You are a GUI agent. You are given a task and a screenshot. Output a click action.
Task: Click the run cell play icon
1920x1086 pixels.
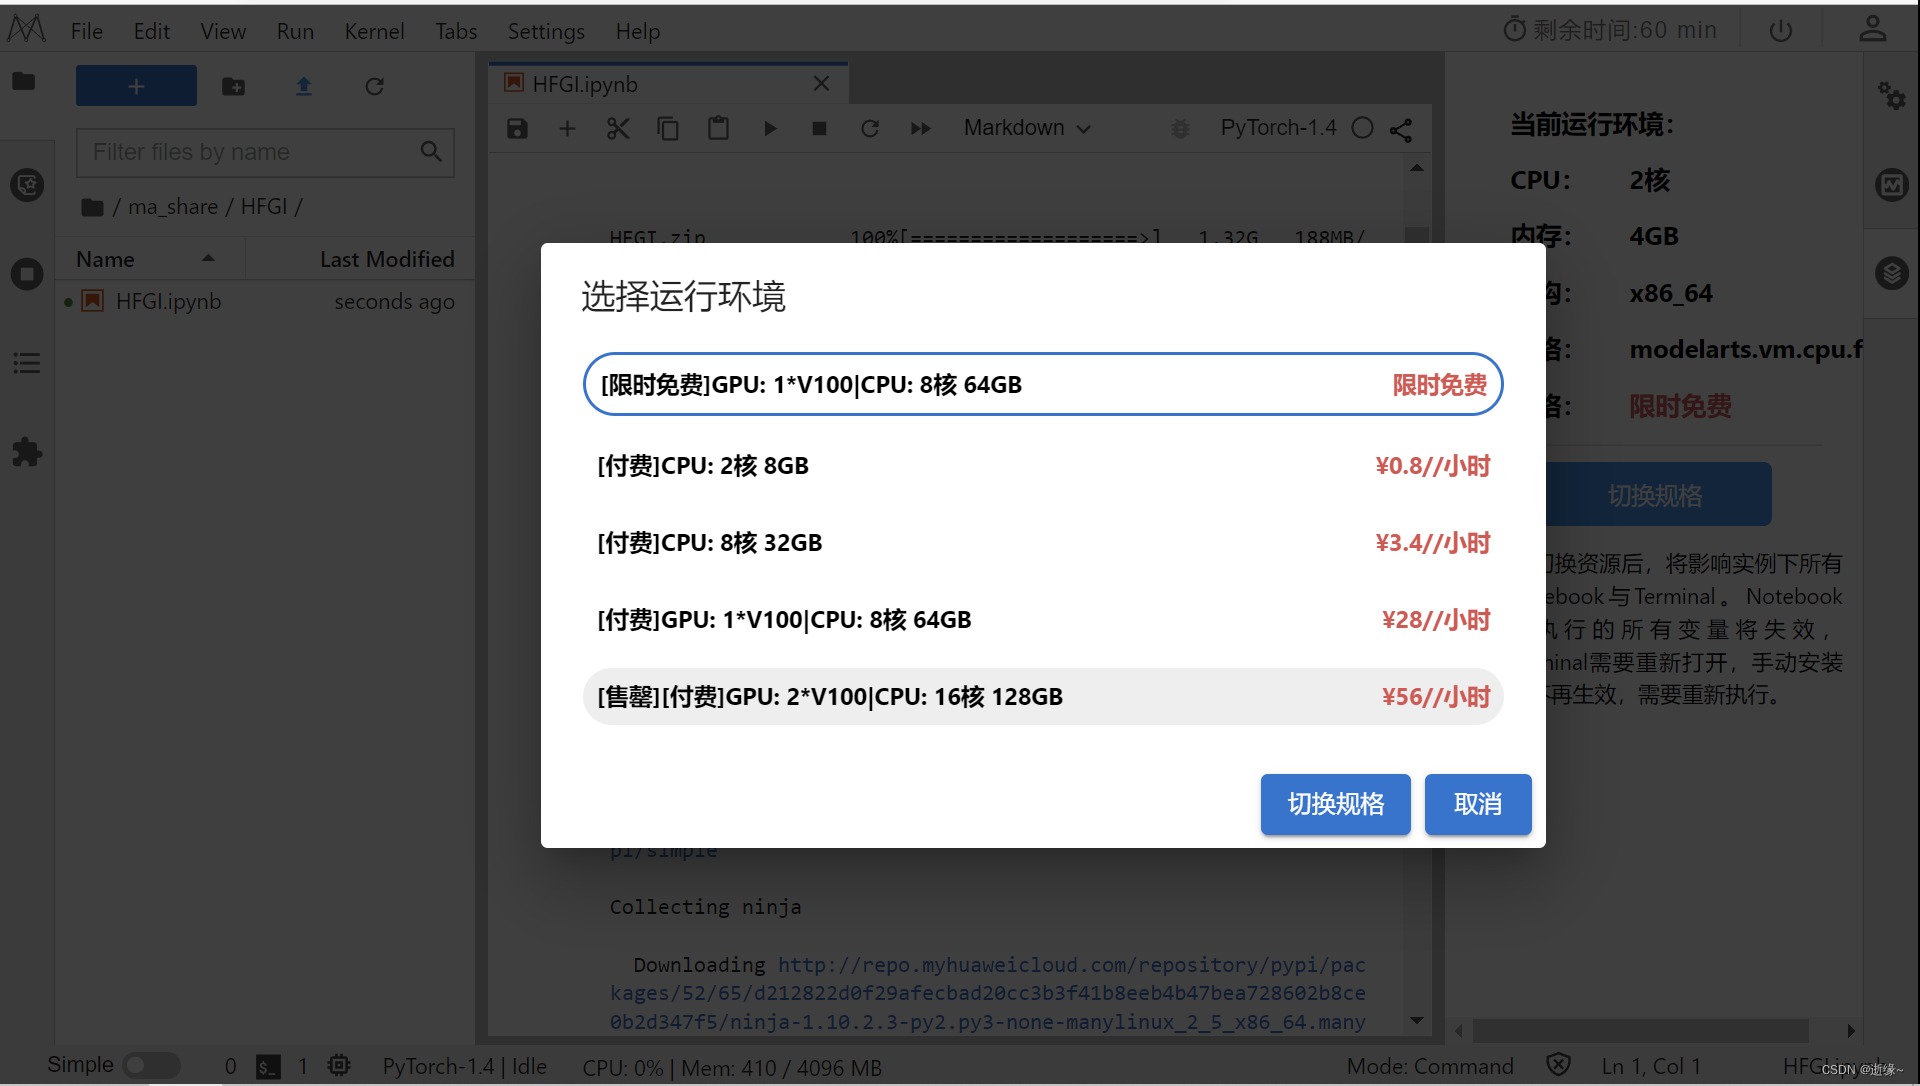(x=770, y=128)
